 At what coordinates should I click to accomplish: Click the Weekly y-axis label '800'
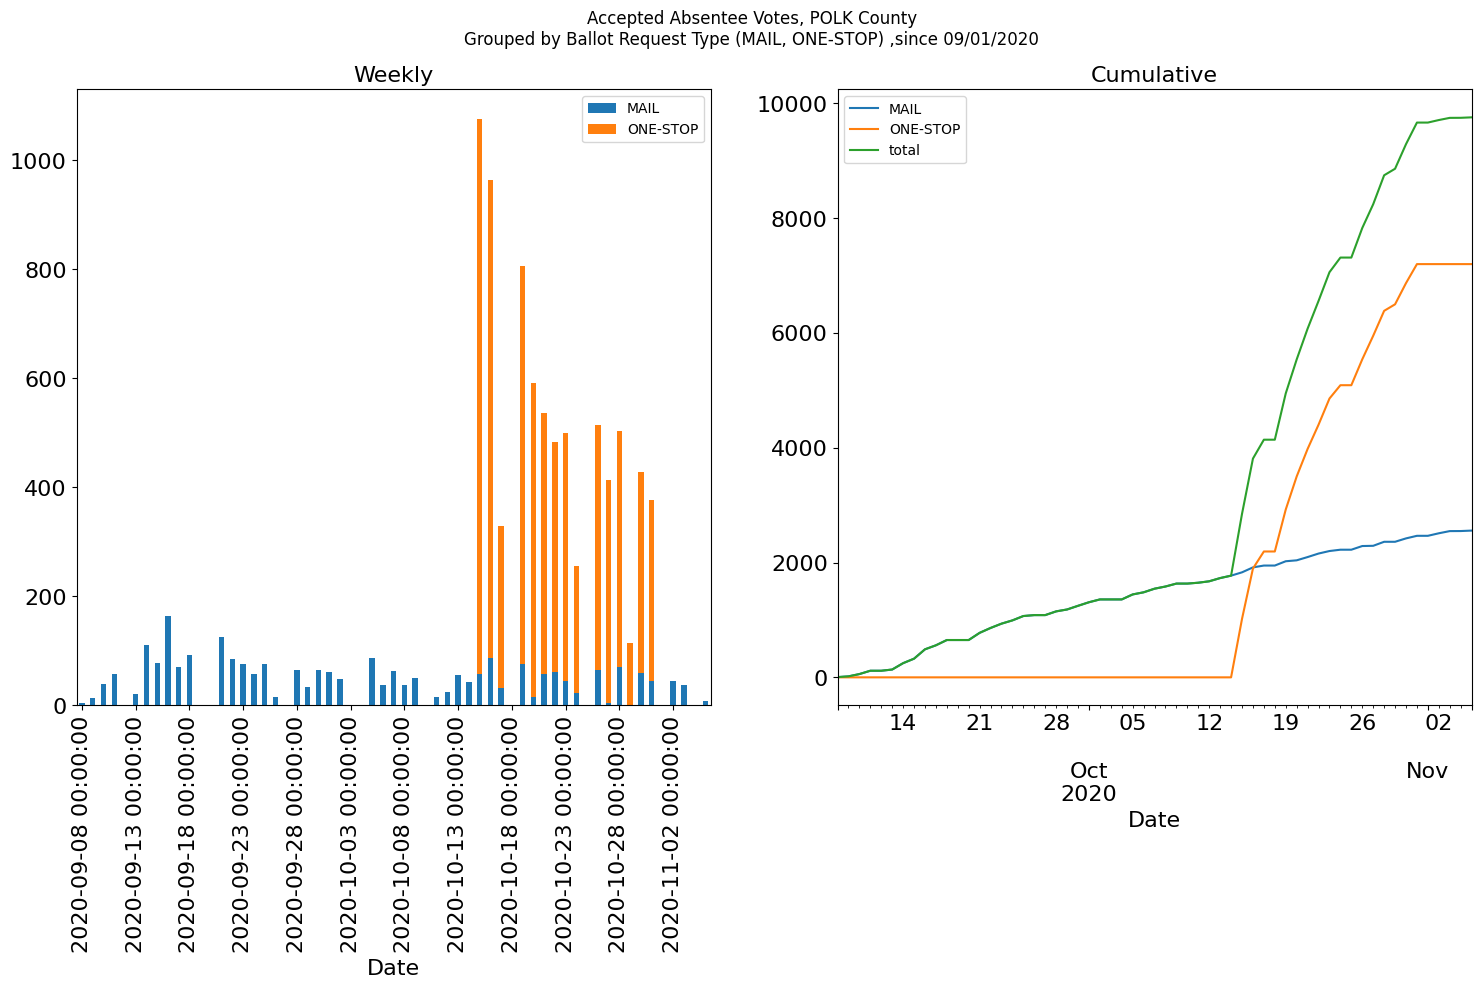[x=47, y=270]
